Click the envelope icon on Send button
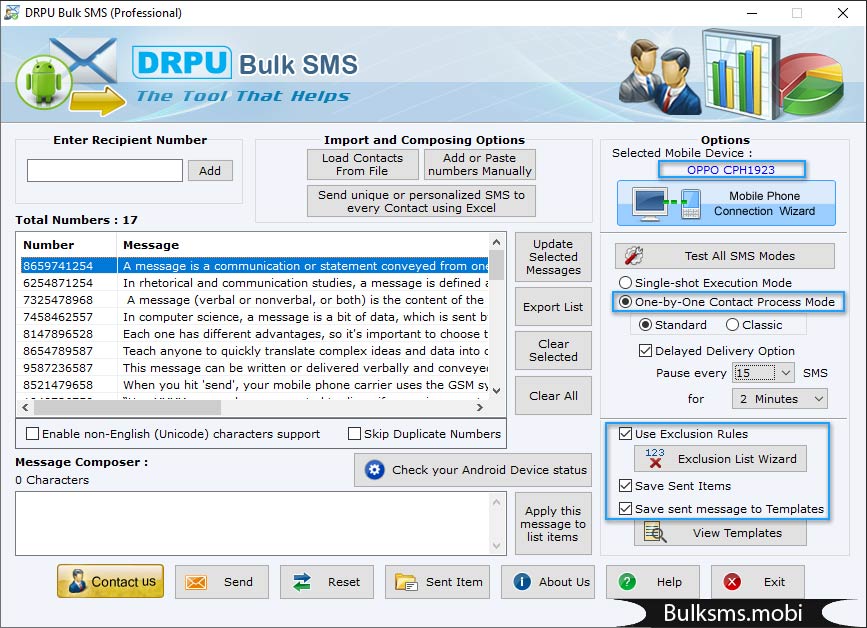The width and height of the screenshot is (867, 628). (x=196, y=582)
